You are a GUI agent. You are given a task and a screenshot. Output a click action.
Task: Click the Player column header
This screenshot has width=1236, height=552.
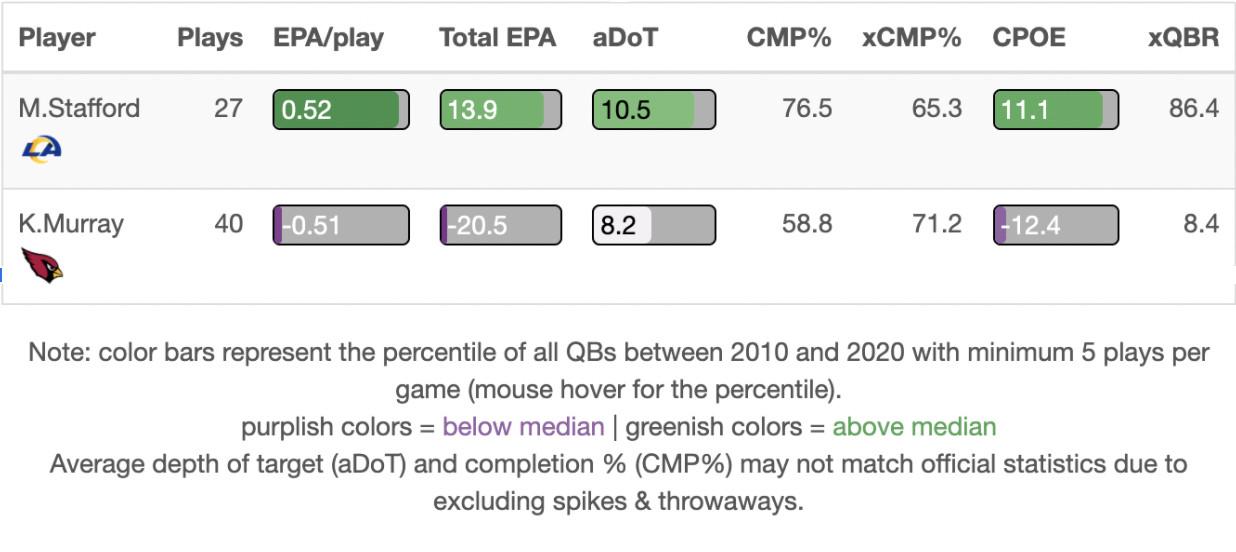coord(57,38)
